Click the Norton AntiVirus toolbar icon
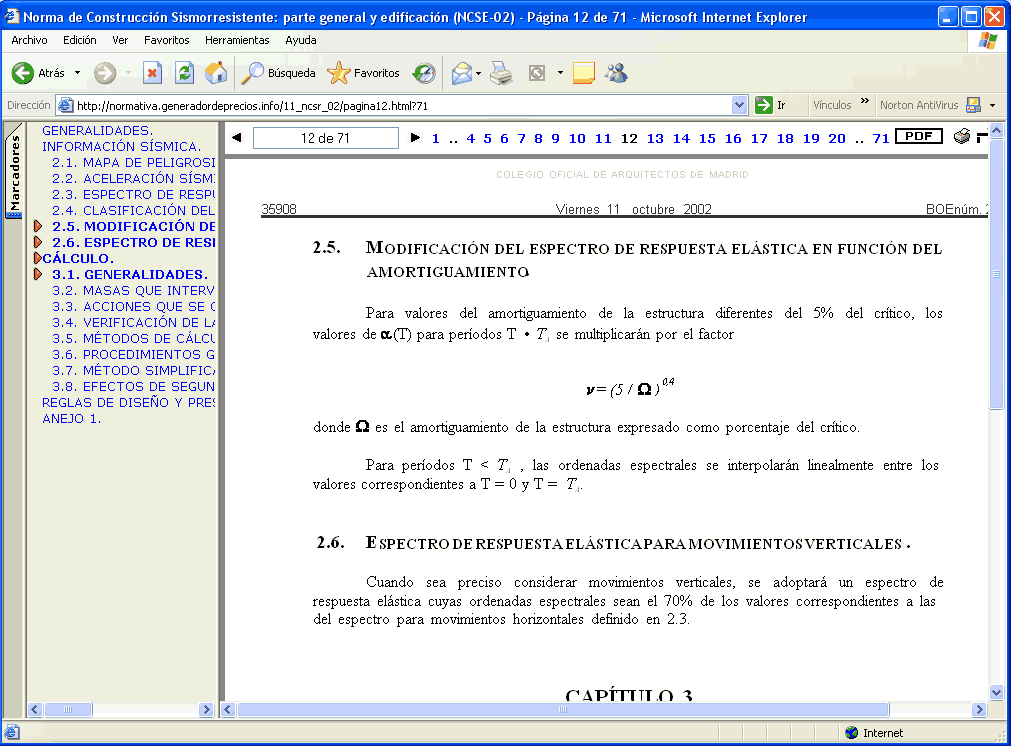Image resolution: width=1011 pixels, height=746 pixels. click(x=974, y=104)
